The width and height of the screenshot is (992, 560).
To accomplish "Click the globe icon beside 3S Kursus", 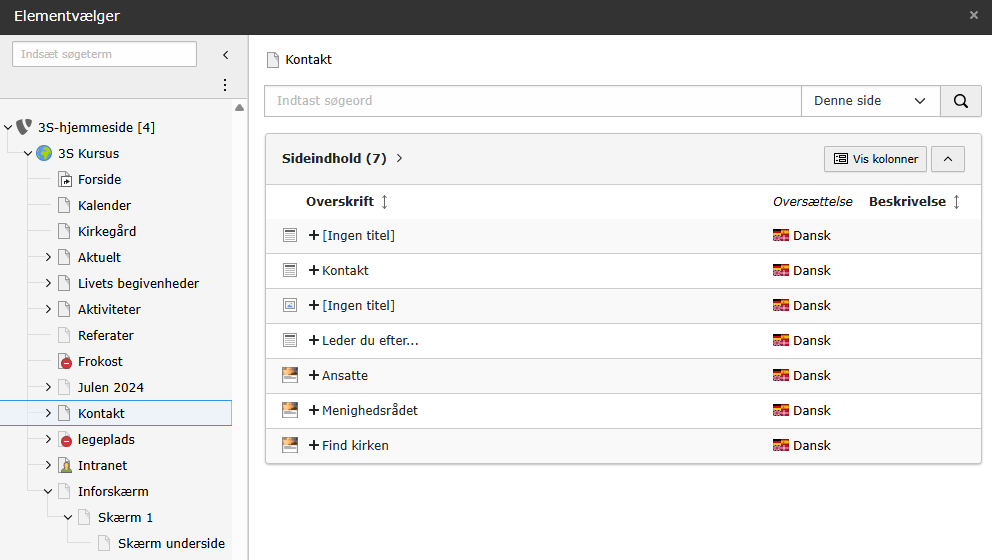I will pyautogui.click(x=44, y=154).
